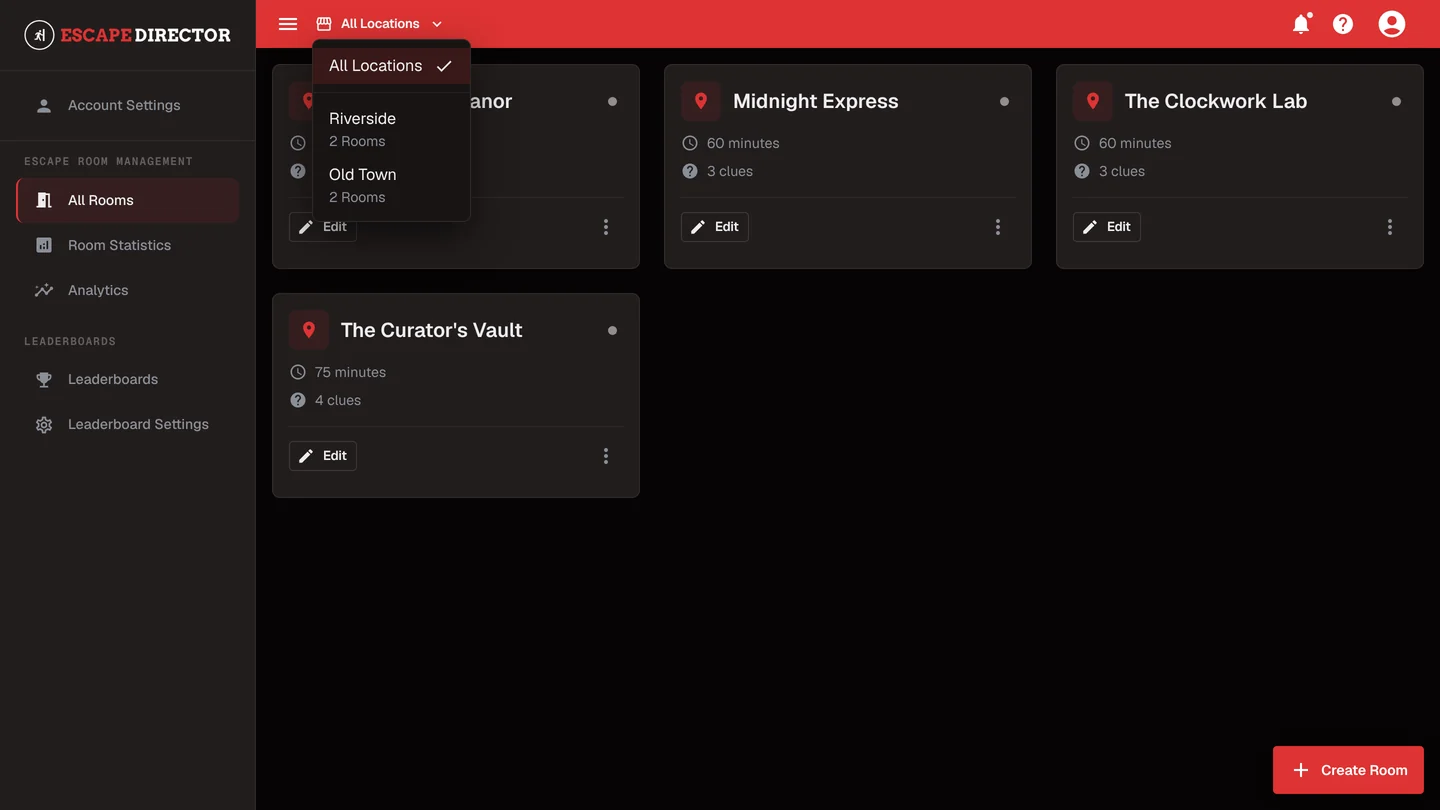Viewport: 1440px width, 810px height.
Task: Open The Clockwork Lab three-dot options
Action: tap(1389, 227)
